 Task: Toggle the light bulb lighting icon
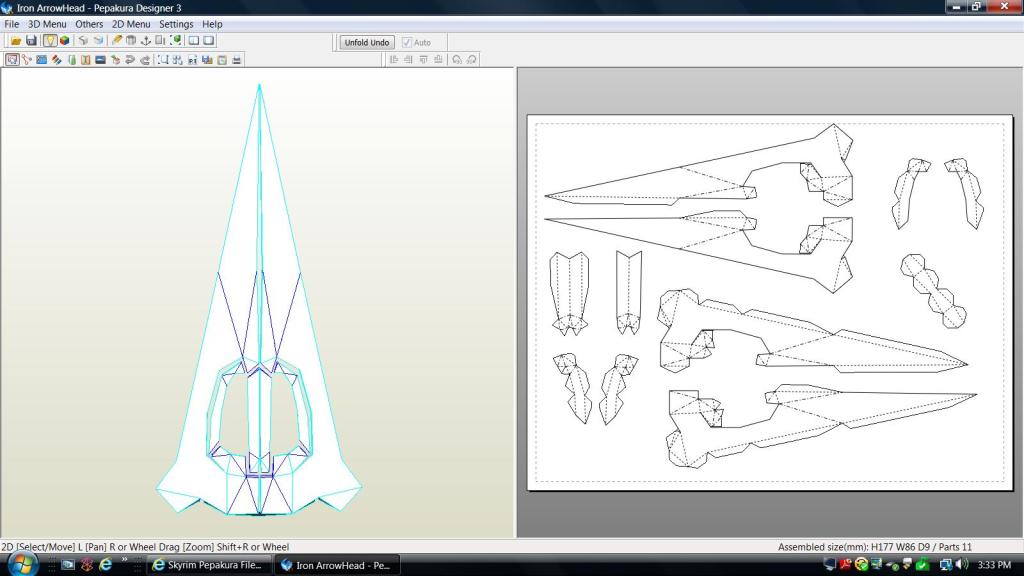click(x=50, y=40)
